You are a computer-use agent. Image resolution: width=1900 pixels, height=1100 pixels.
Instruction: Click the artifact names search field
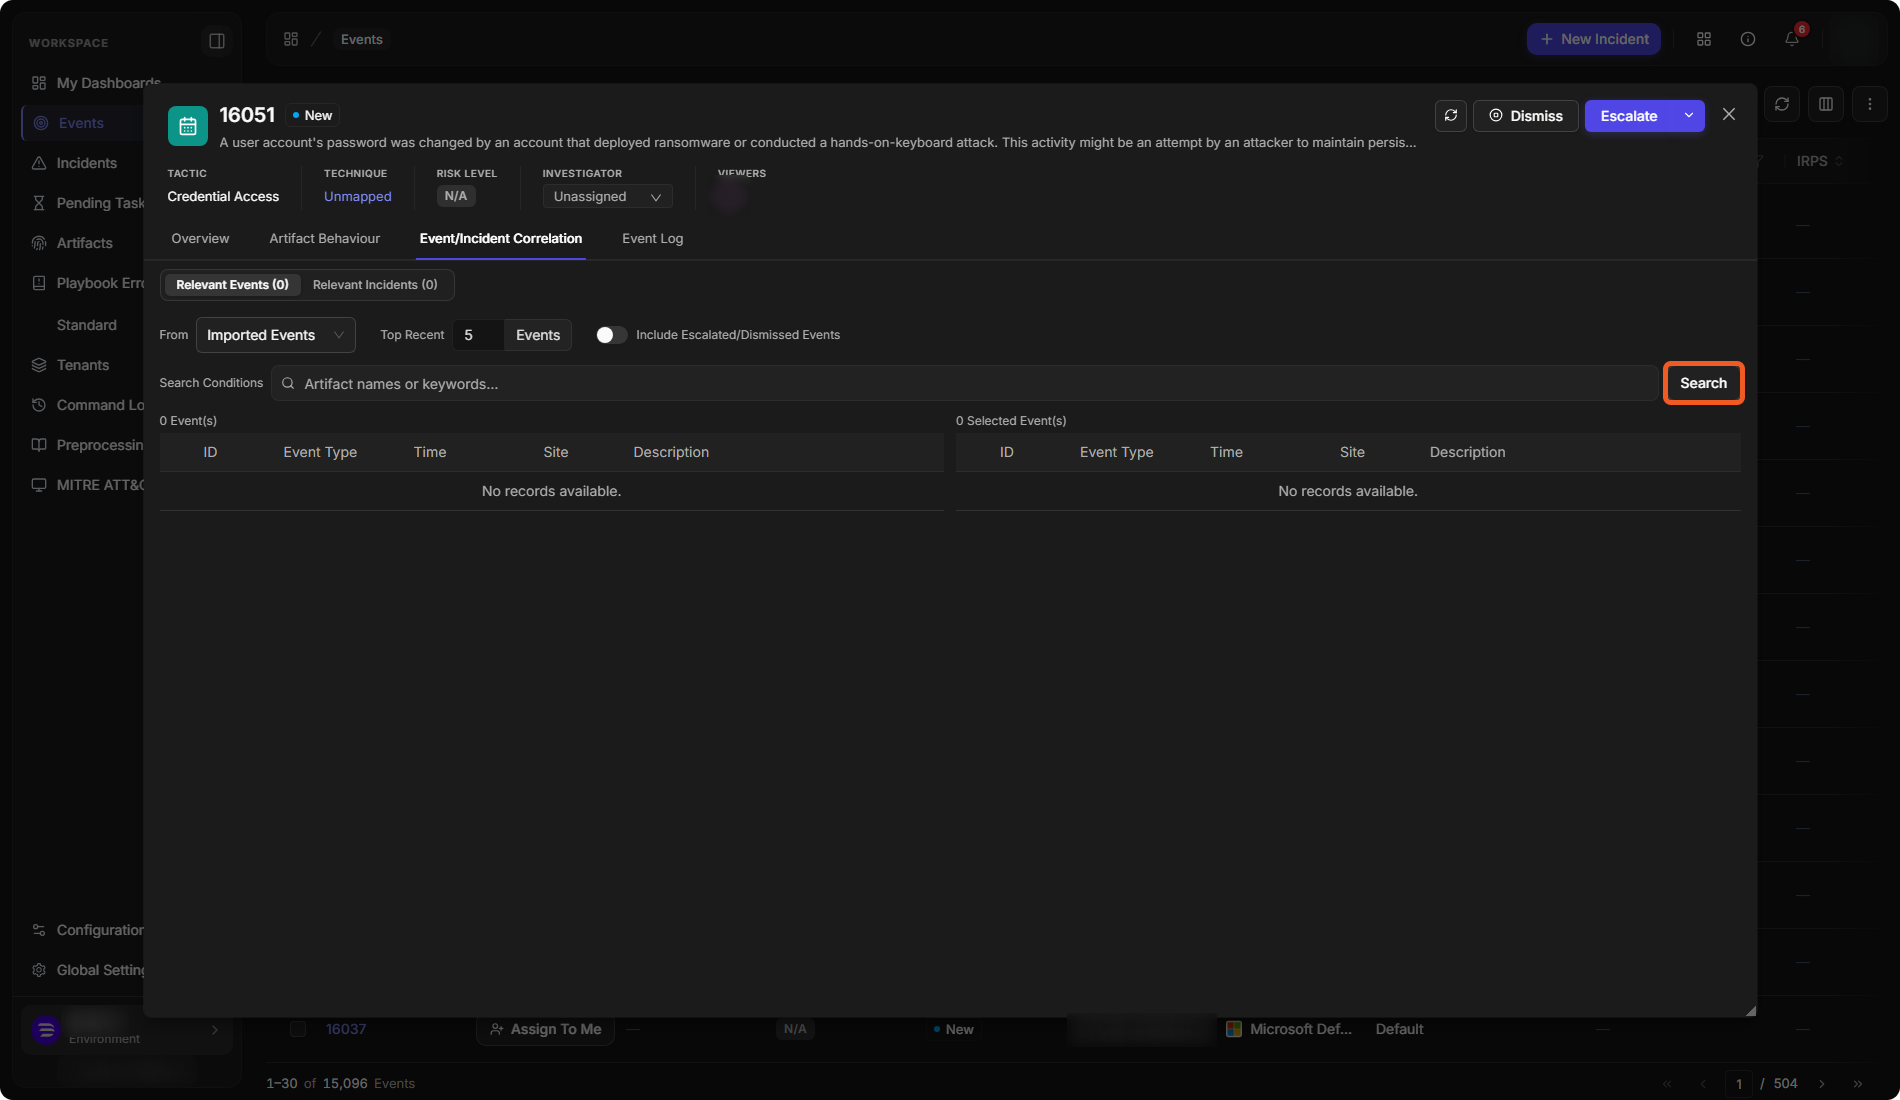pyautogui.click(x=964, y=384)
